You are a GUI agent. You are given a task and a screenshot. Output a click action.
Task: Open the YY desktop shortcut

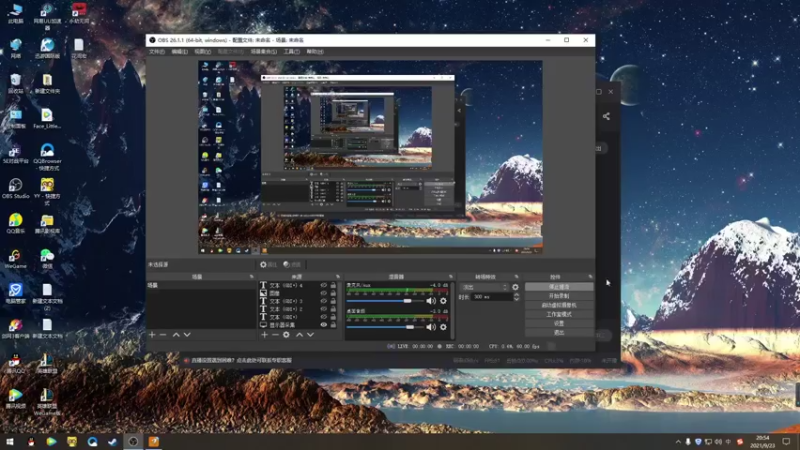tap(47, 191)
